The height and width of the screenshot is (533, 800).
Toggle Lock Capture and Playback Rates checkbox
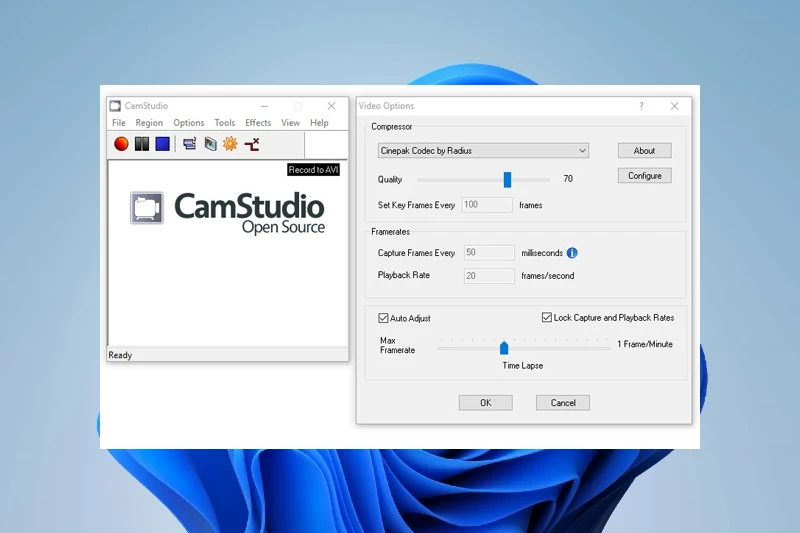pos(546,318)
